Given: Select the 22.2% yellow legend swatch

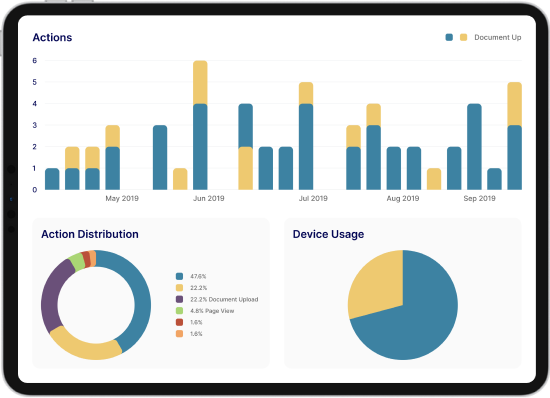Looking at the screenshot, I should pos(179,288).
